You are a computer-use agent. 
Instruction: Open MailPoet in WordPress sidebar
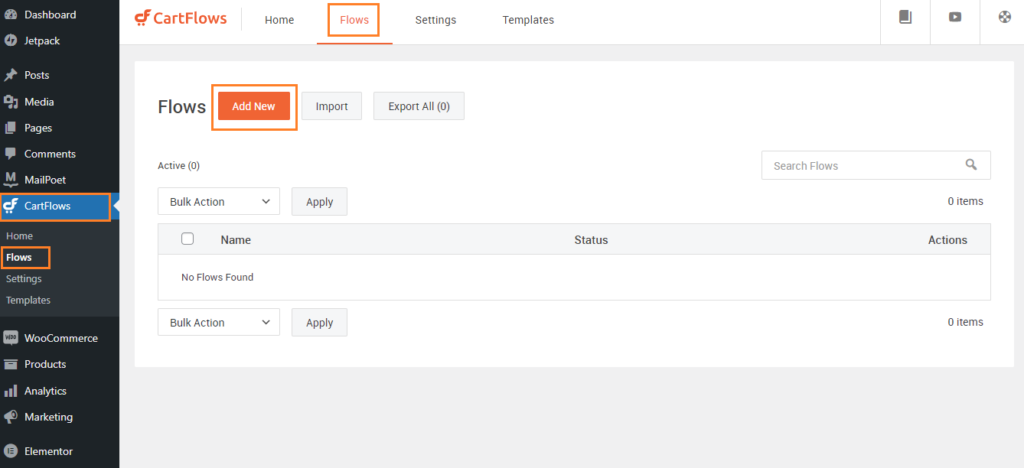[45, 179]
